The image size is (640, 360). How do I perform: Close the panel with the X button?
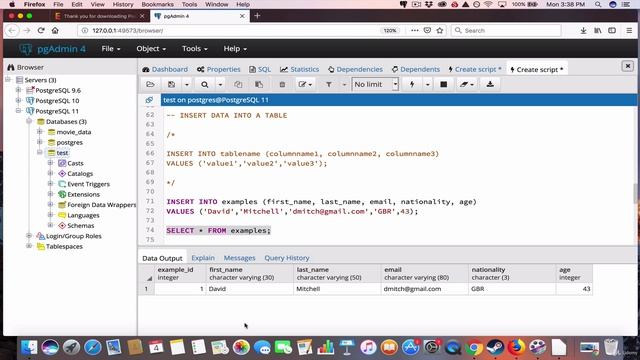(x=627, y=66)
